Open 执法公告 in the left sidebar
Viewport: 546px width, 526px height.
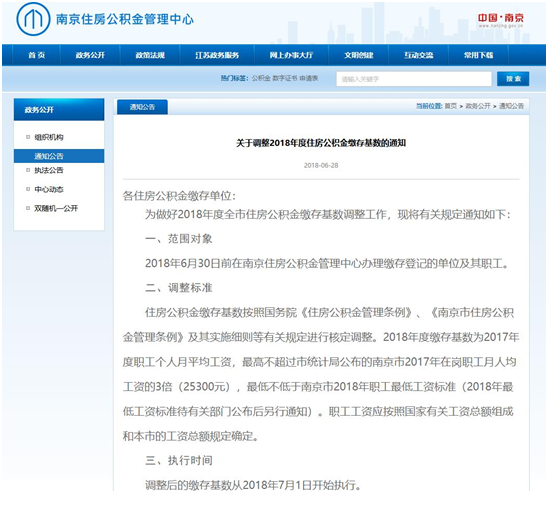(x=49, y=170)
